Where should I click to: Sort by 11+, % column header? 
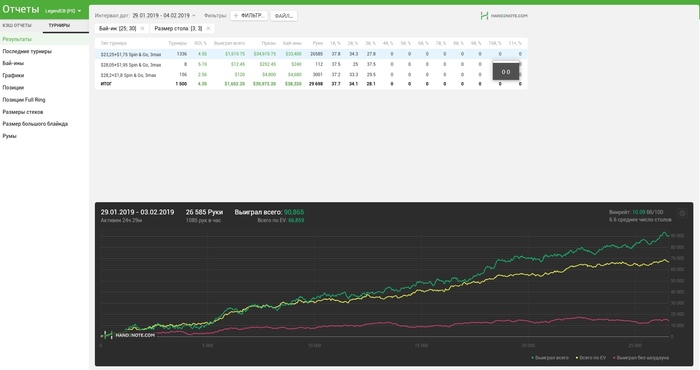pos(515,43)
